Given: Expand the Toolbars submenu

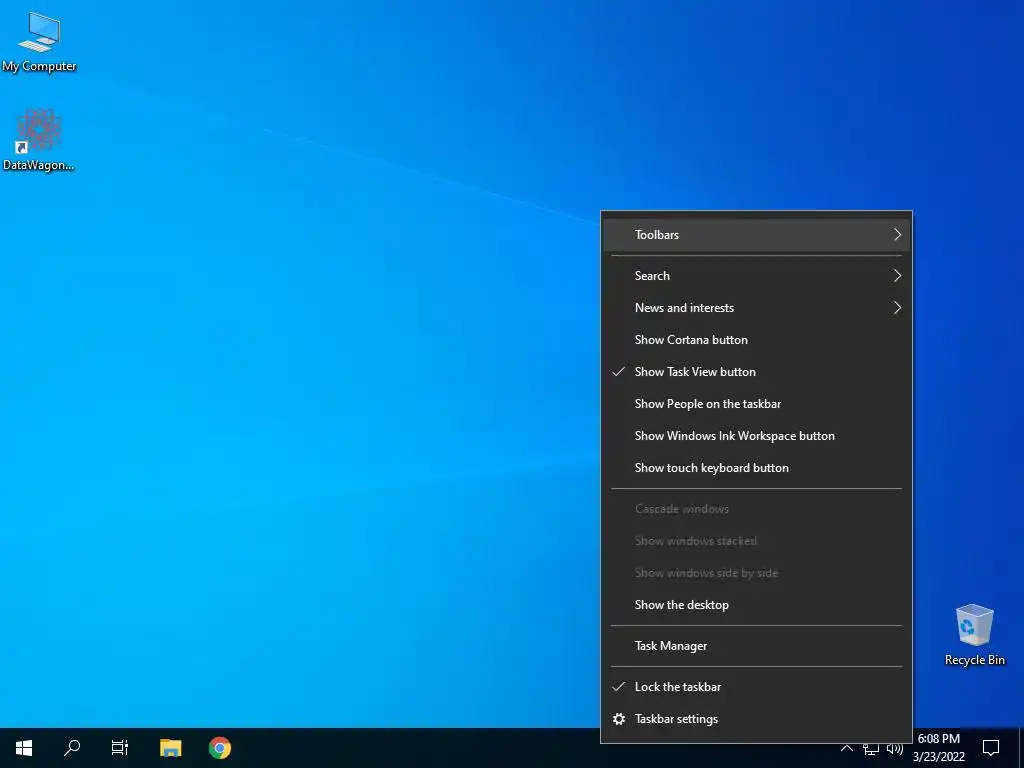Looking at the screenshot, I should tap(756, 234).
